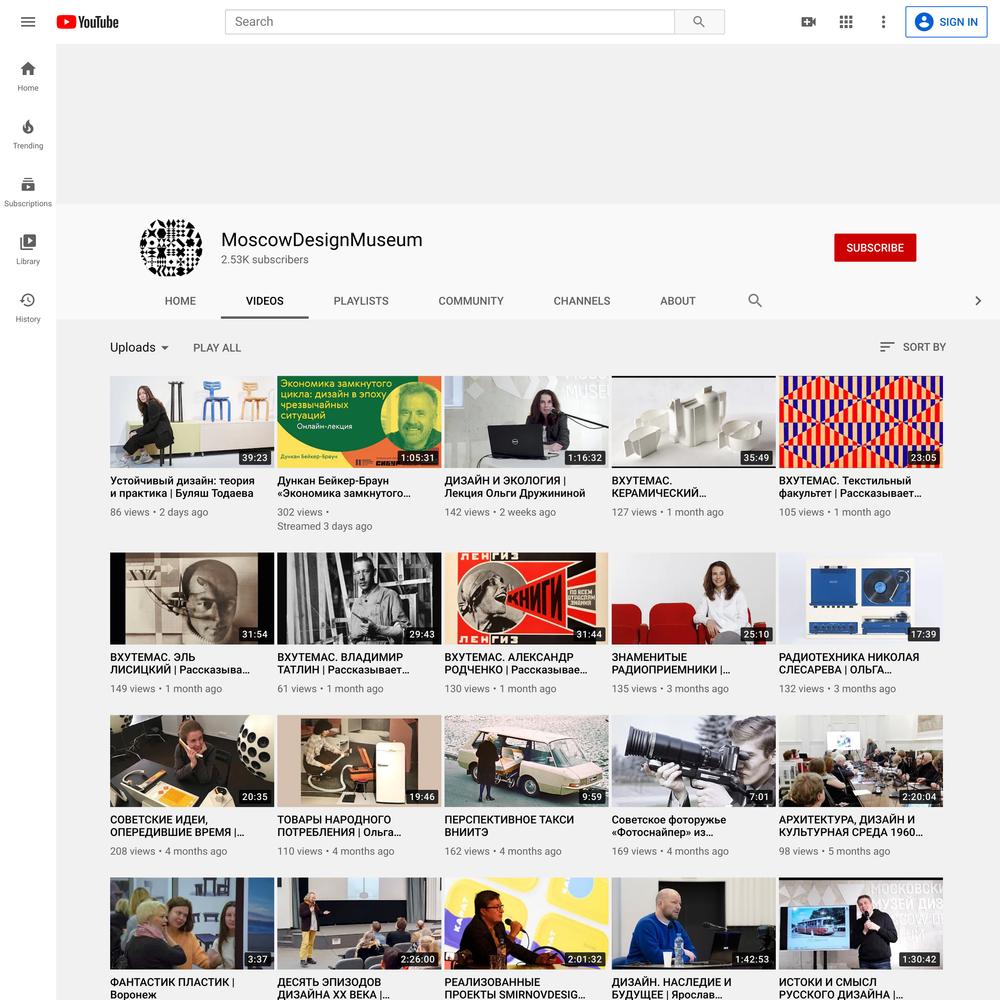Play the 19:46 refrigerator thumbnail

[359, 761]
